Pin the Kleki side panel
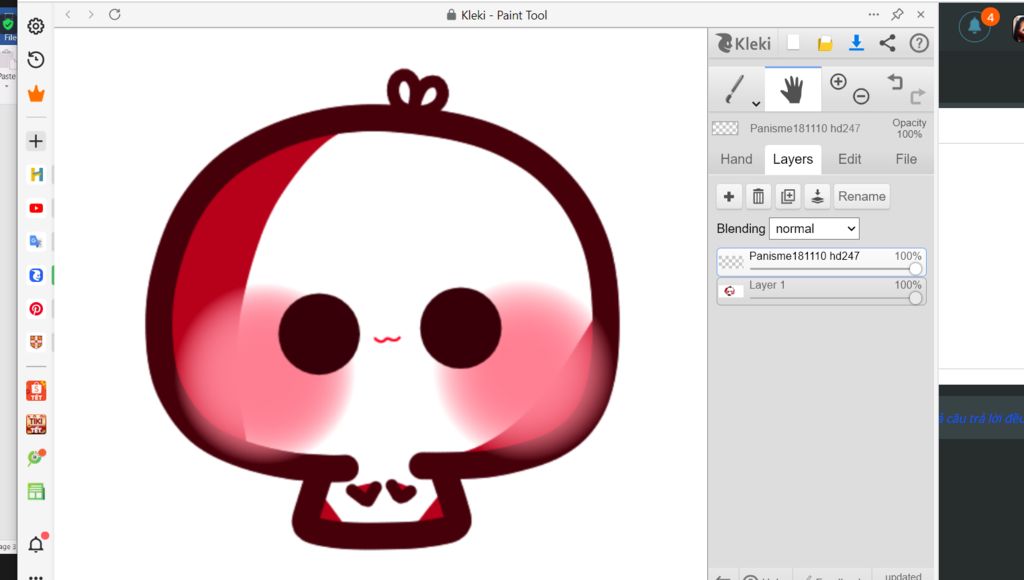Viewport: 1024px width, 580px height. tap(897, 14)
